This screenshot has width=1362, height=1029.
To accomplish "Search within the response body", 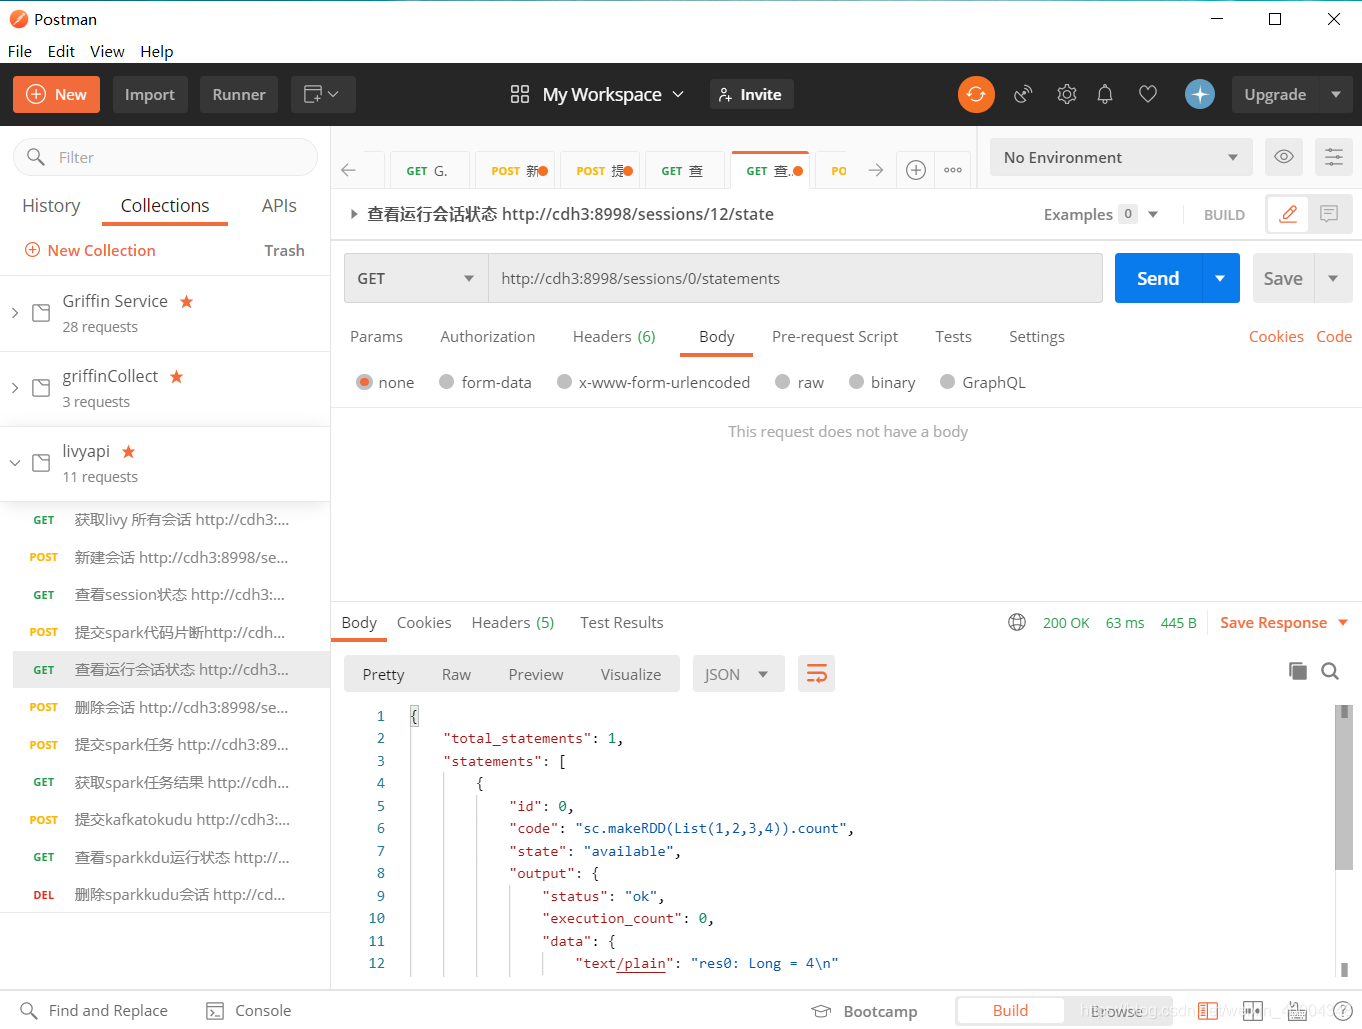I will point(1330,671).
